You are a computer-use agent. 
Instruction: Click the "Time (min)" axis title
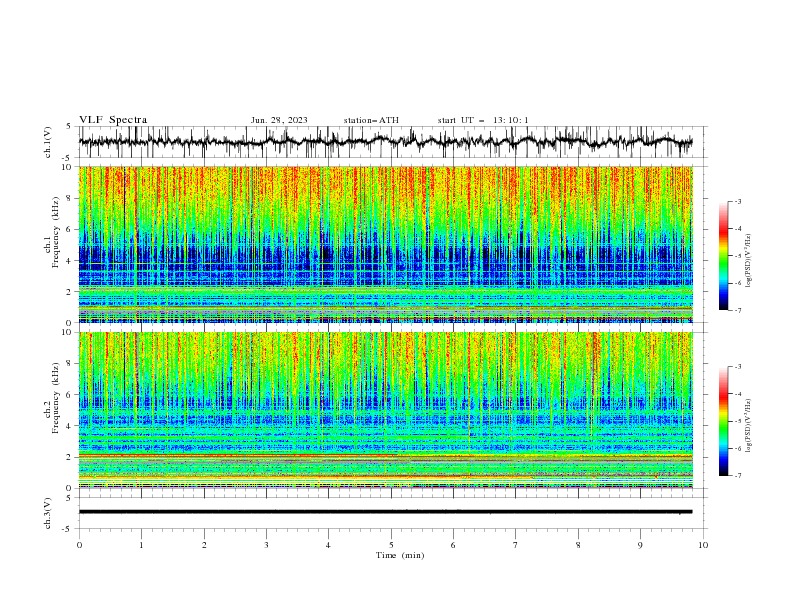point(400,555)
